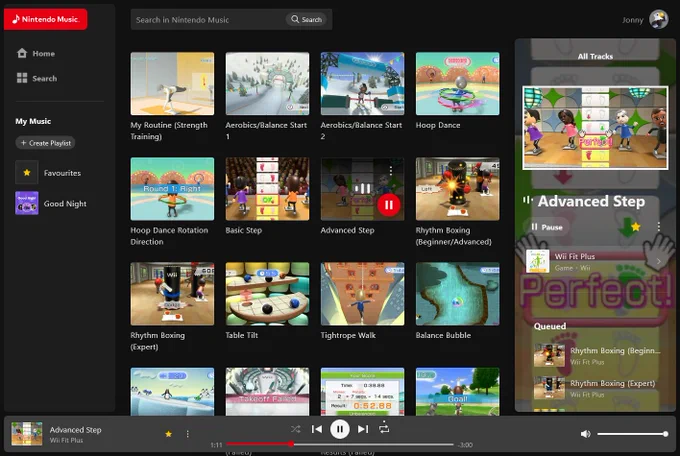The image size is (680, 456).
Task: Open the Home page in sidebar
Action: click(36, 53)
